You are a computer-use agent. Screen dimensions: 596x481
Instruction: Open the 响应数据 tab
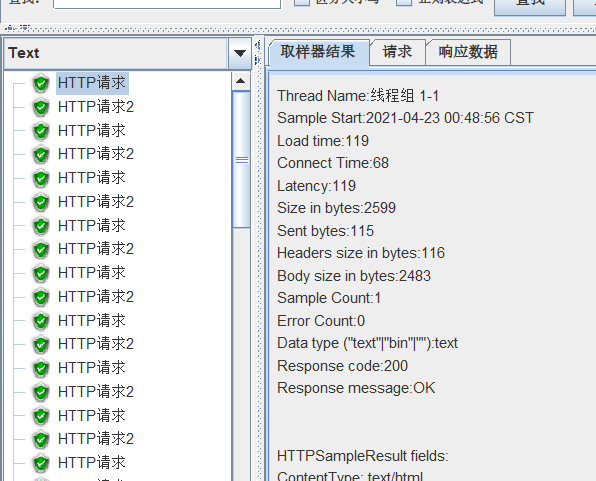[x=468, y=52]
